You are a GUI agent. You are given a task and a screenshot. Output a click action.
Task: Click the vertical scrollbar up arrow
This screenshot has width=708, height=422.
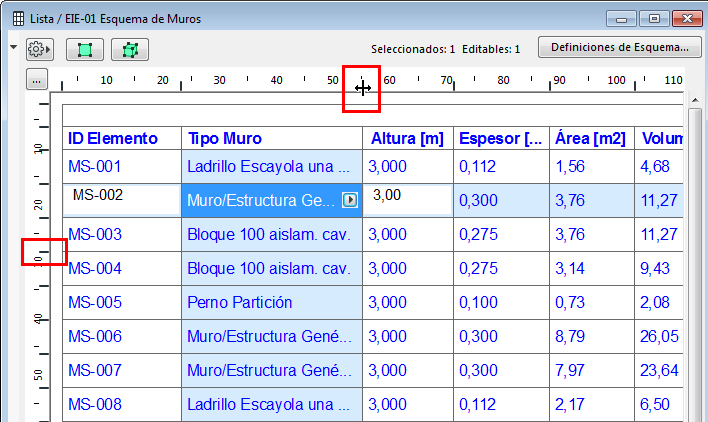pos(695,100)
